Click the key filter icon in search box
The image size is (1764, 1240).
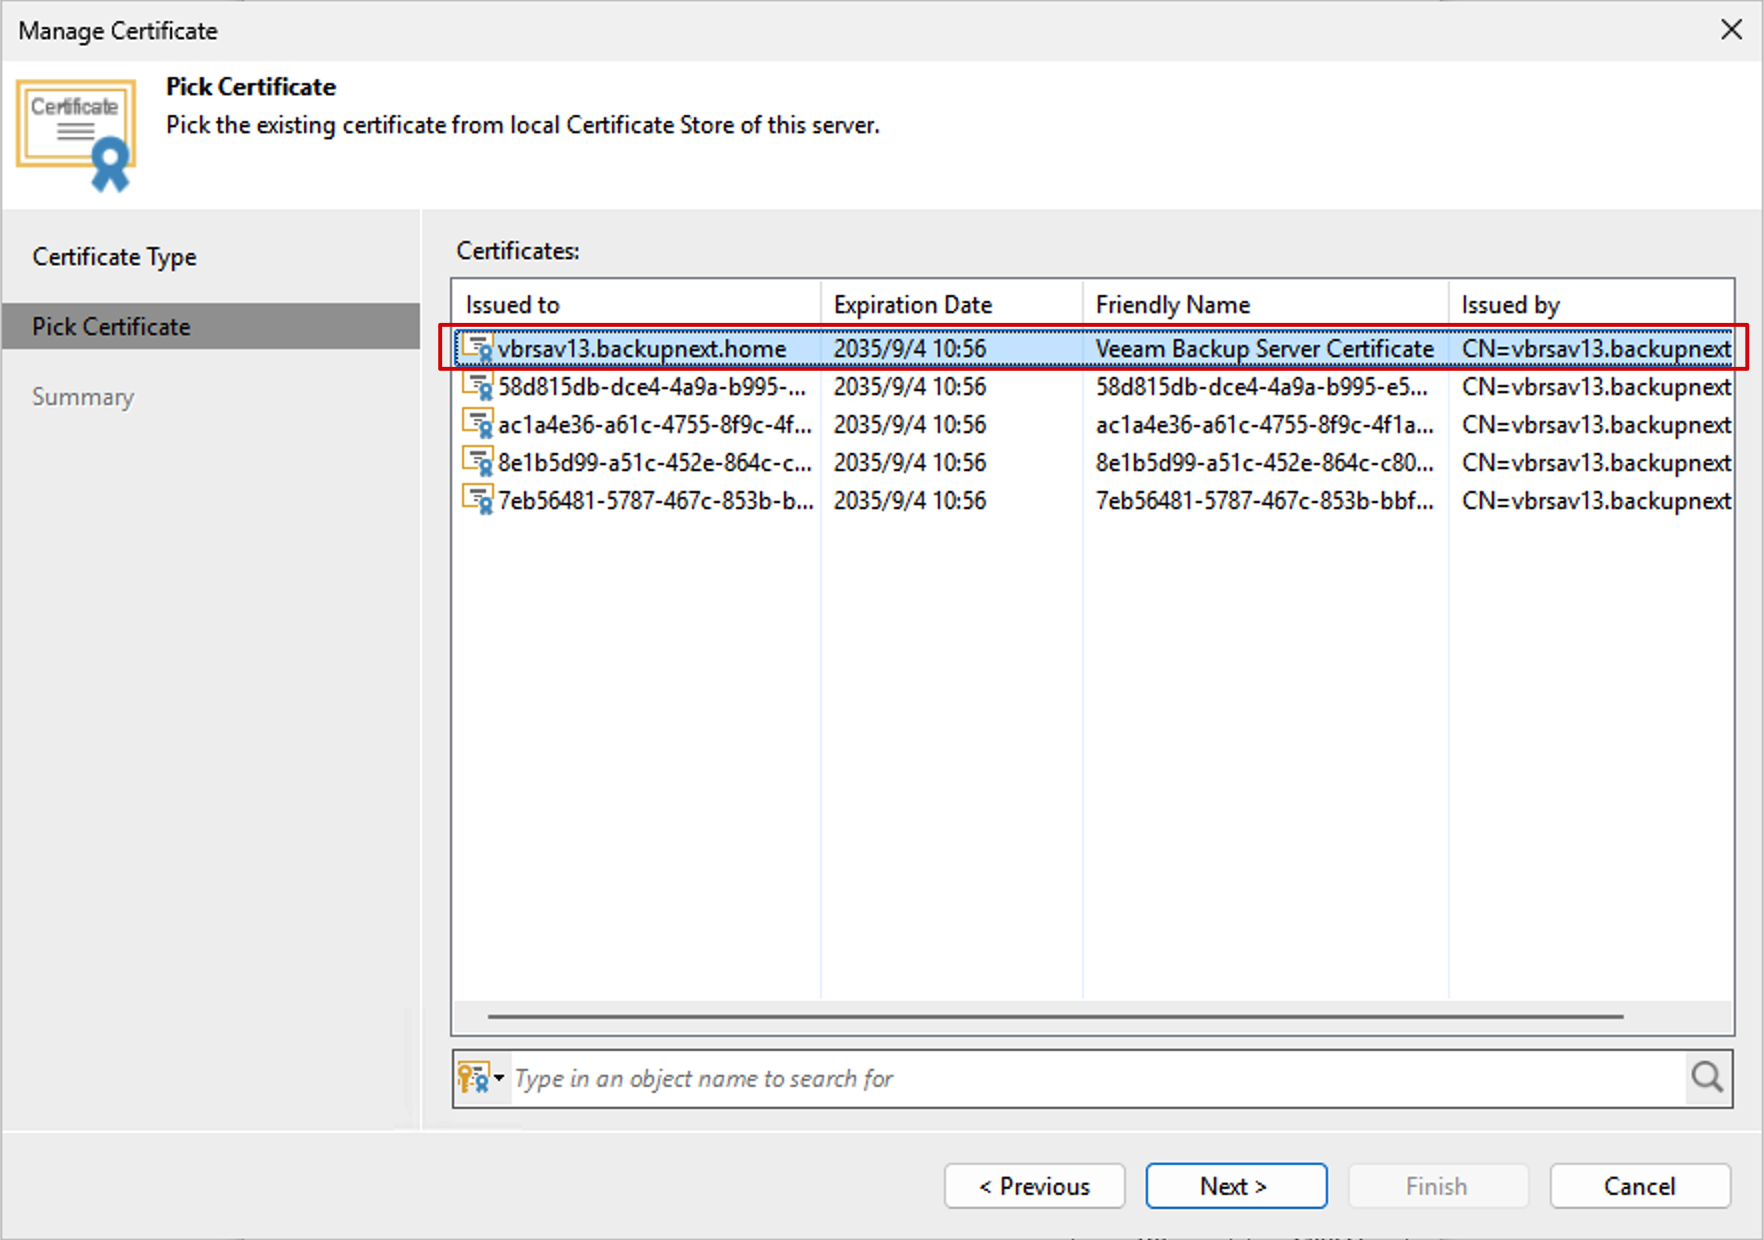[x=473, y=1078]
